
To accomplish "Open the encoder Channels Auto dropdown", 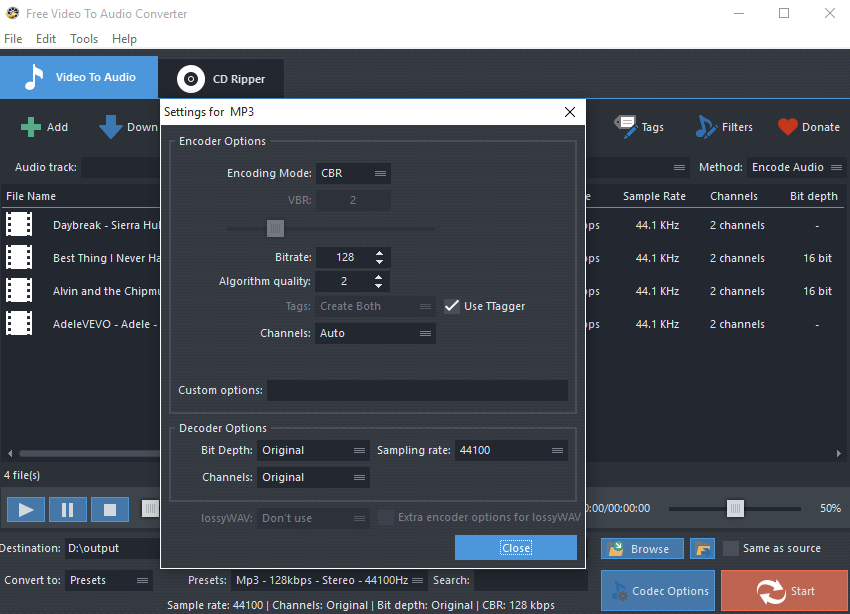I will click(375, 333).
